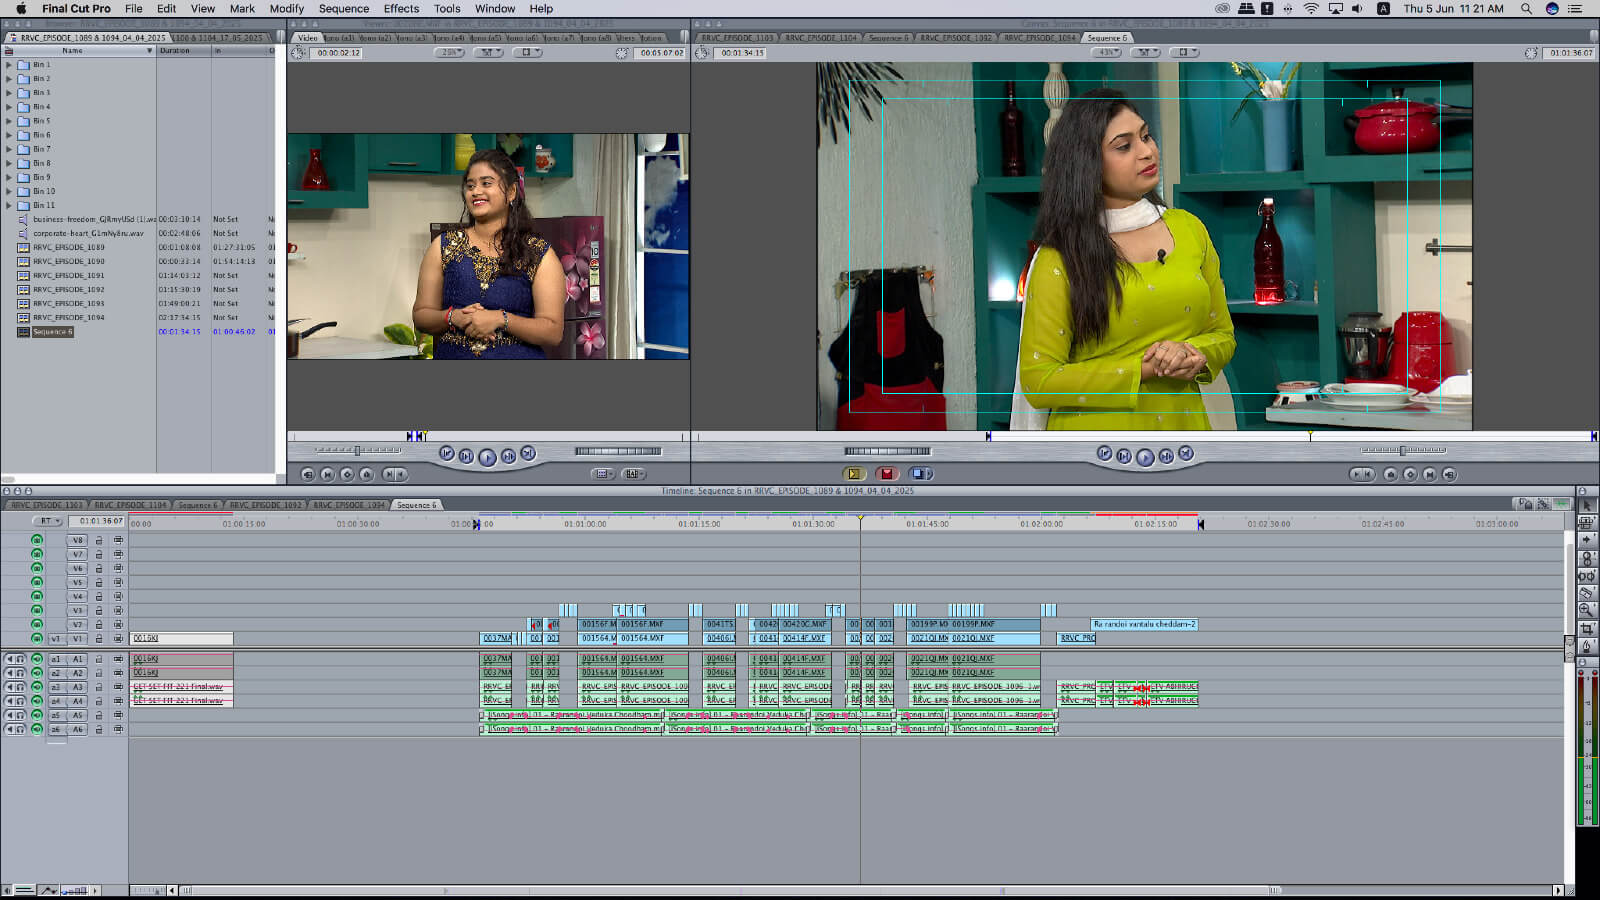
Task: Open the Effects menu
Action: [x=401, y=8]
